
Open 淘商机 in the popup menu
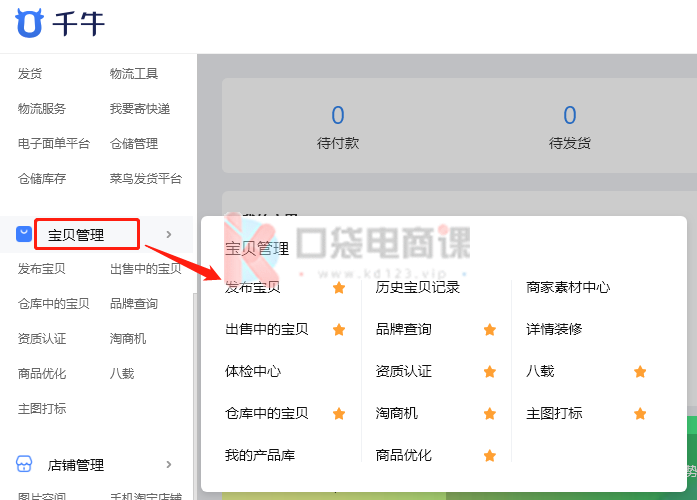(397, 413)
